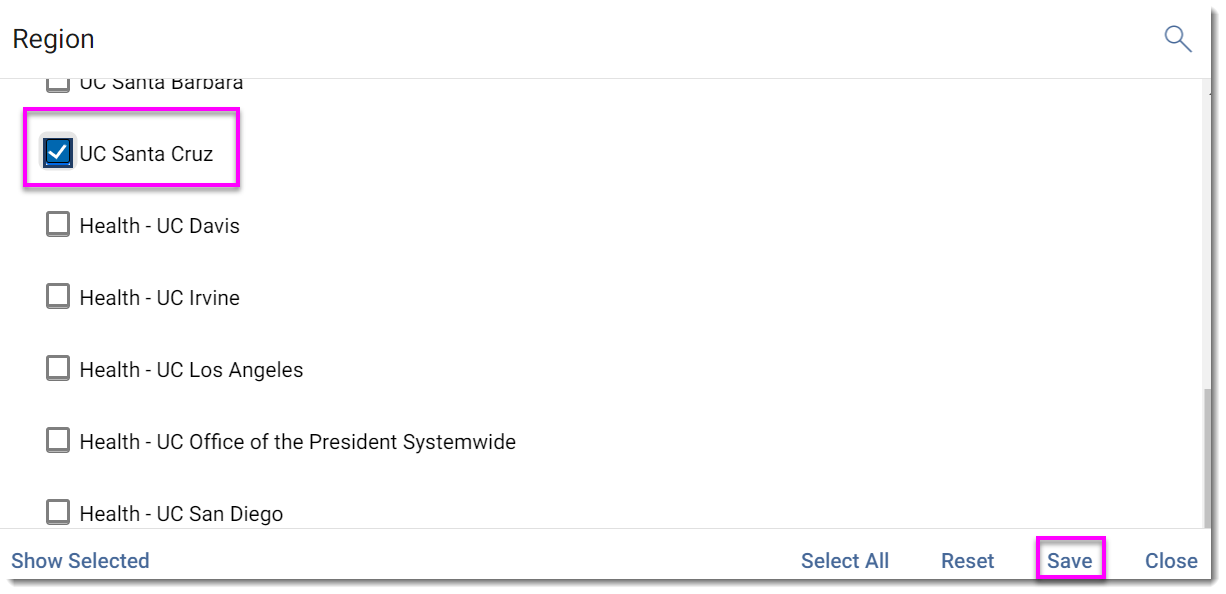Image resolution: width=1226 pixels, height=594 pixels.
Task: Save the region selection
Action: pyautogui.click(x=1070, y=561)
